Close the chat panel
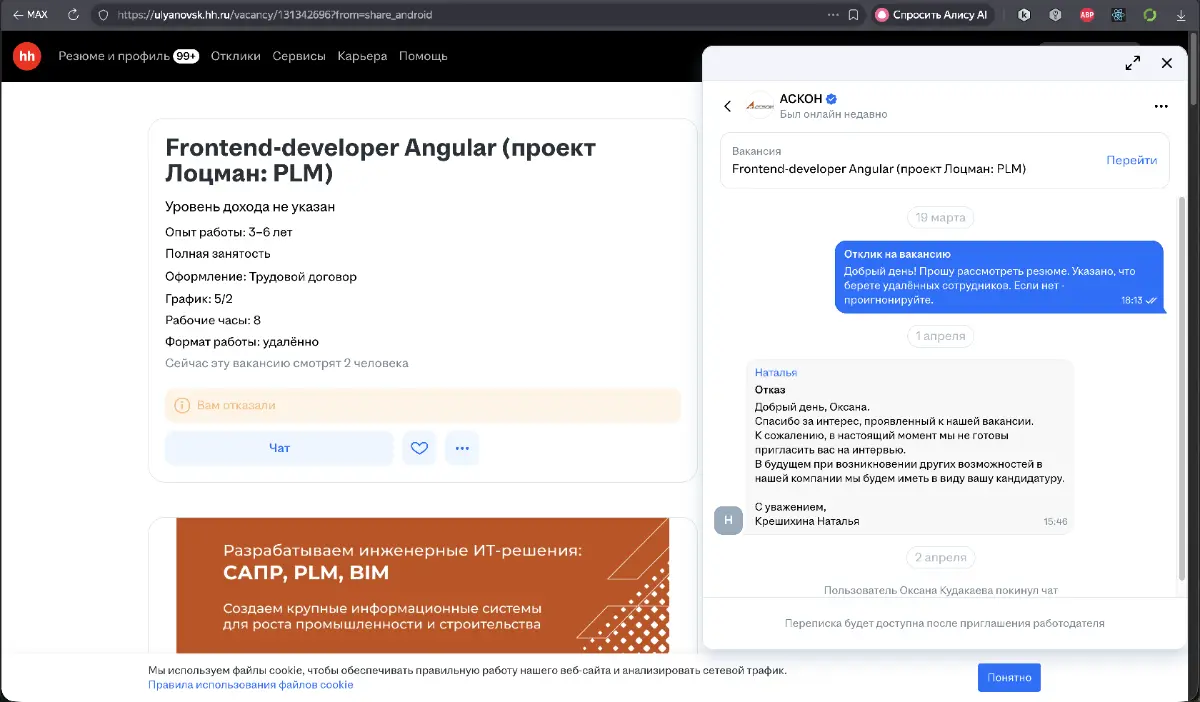1200x702 pixels. 1166,63
